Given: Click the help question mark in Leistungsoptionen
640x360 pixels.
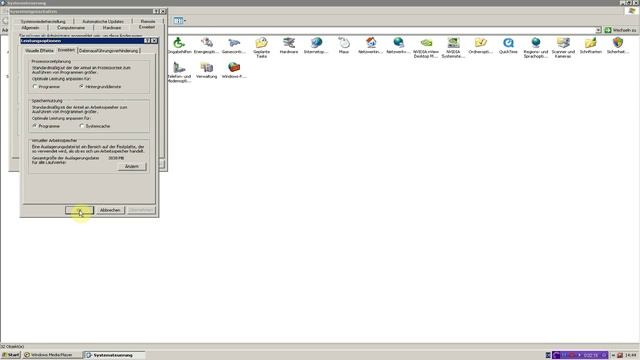Looking at the screenshot, I should point(147,41).
